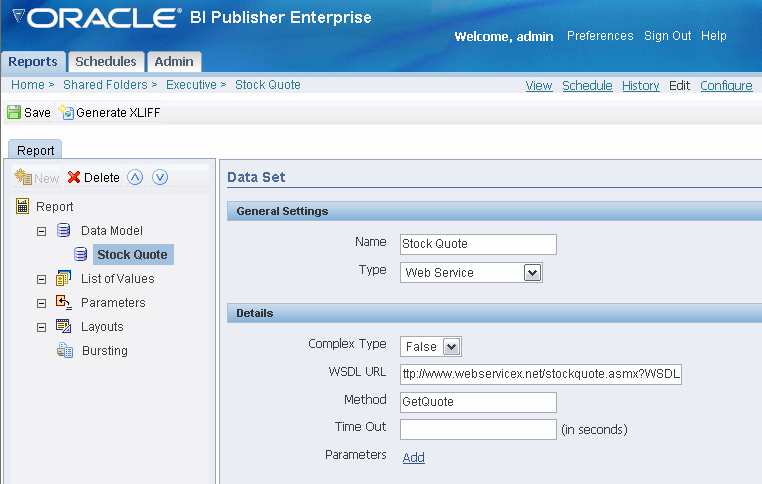Move item down with down-arrow icon
Viewport: 762px width, 484px height.
(160, 177)
